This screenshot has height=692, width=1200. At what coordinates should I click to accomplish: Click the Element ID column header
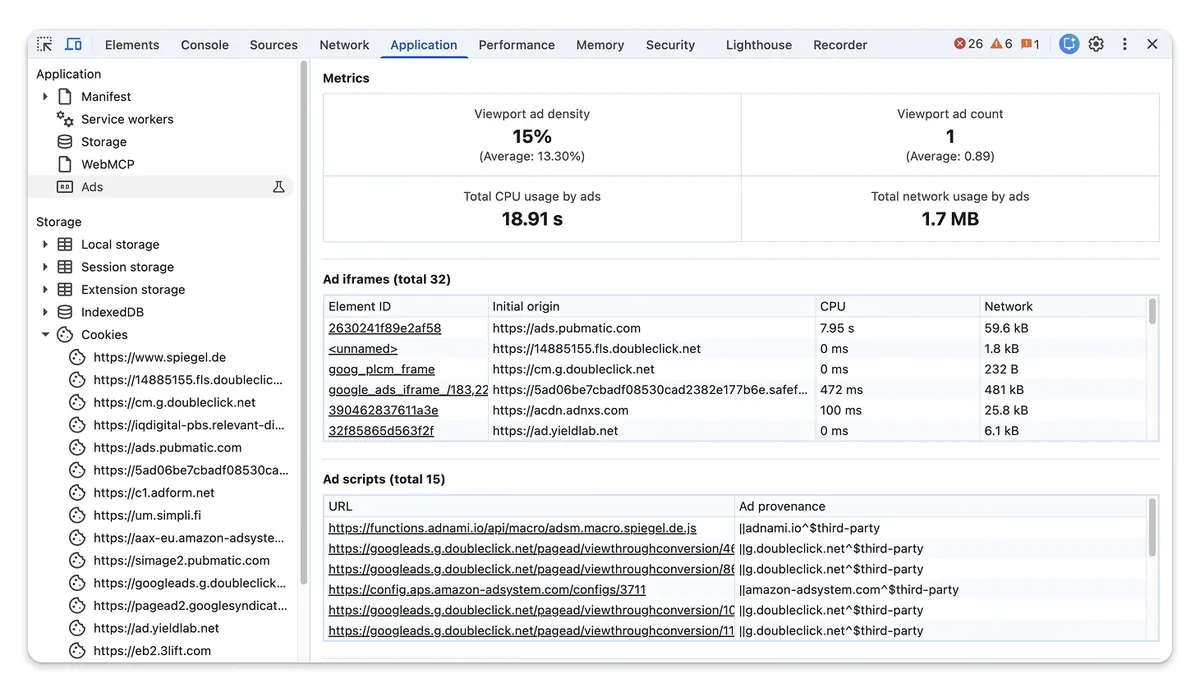coord(406,306)
